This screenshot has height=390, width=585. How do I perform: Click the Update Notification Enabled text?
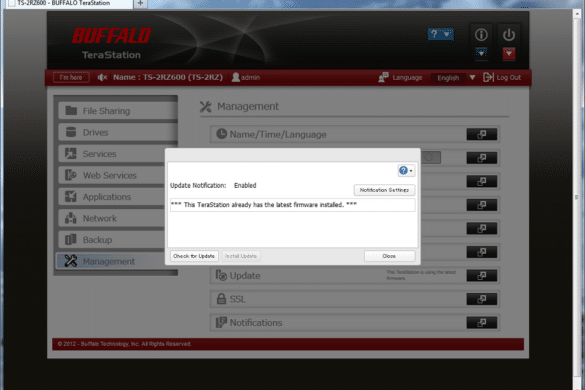(213, 185)
